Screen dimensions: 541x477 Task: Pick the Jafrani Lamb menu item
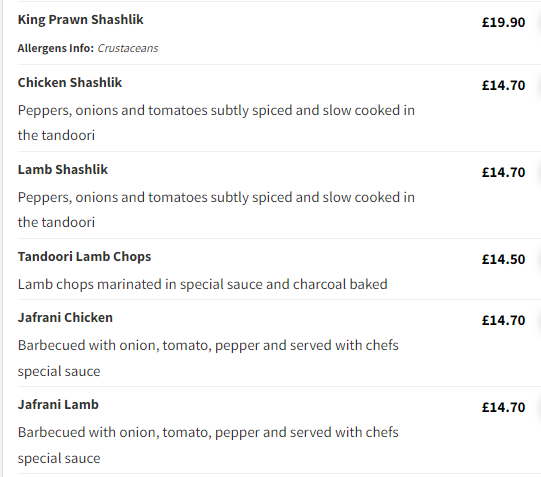[x=58, y=405]
